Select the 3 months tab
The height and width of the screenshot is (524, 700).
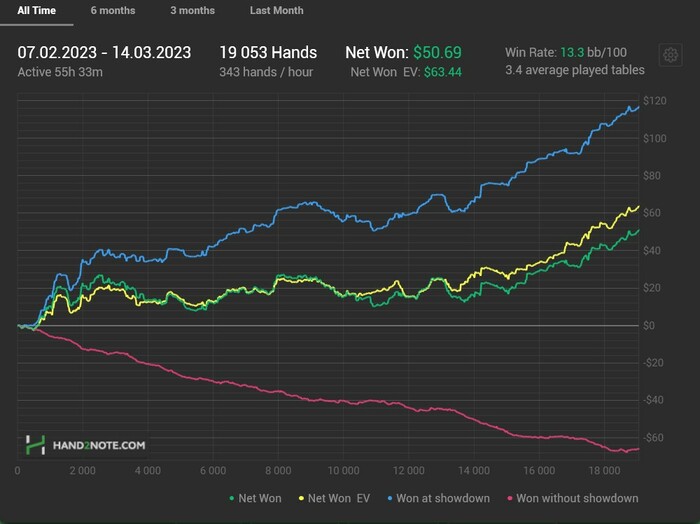coord(192,11)
